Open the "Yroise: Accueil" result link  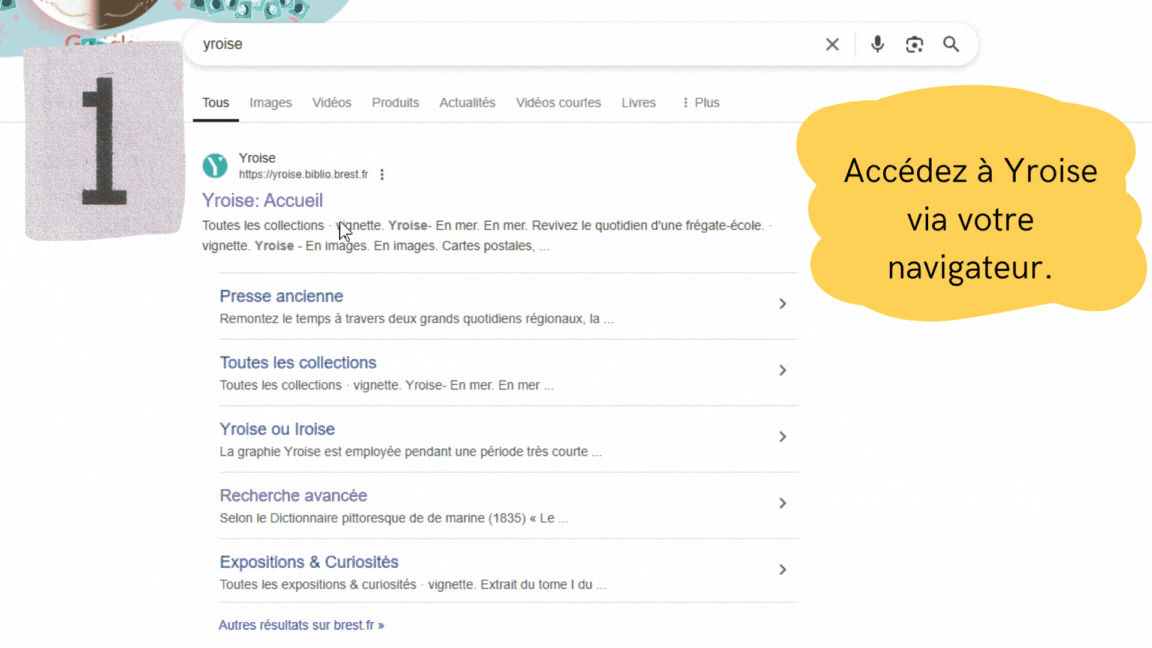click(x=262, y=201)
